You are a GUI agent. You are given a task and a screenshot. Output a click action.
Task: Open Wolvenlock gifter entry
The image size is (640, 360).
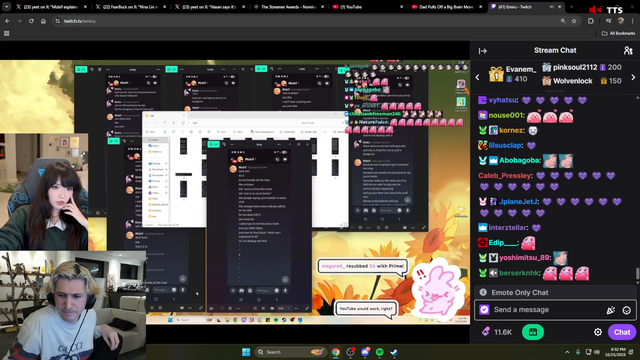point(582,81)
